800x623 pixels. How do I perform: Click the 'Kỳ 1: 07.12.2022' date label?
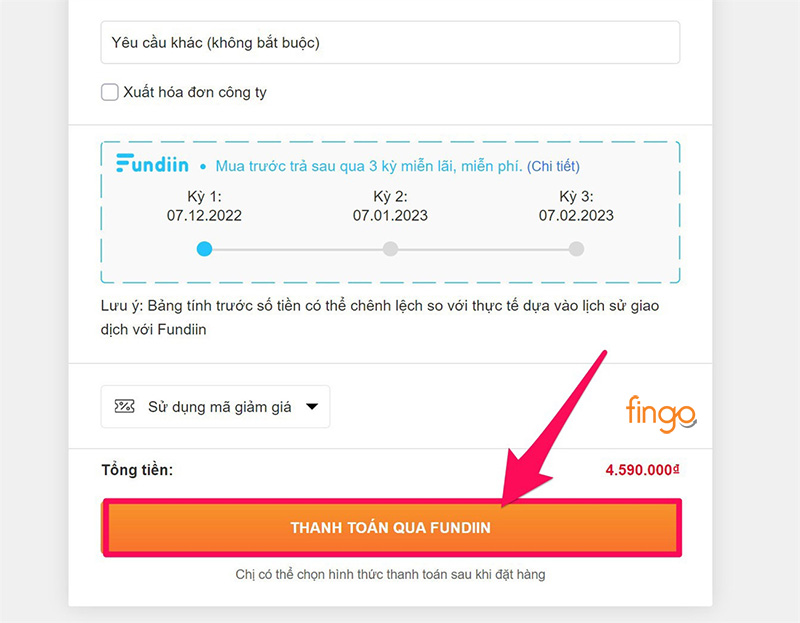click(205, 206)
